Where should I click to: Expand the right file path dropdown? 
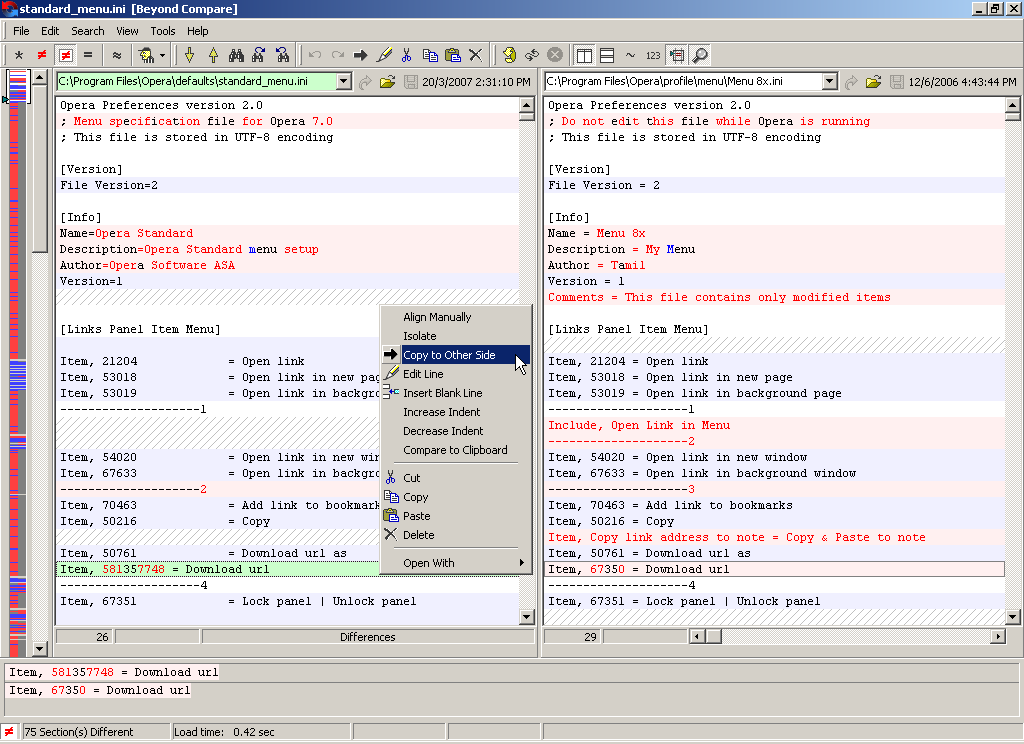(830, 81)
